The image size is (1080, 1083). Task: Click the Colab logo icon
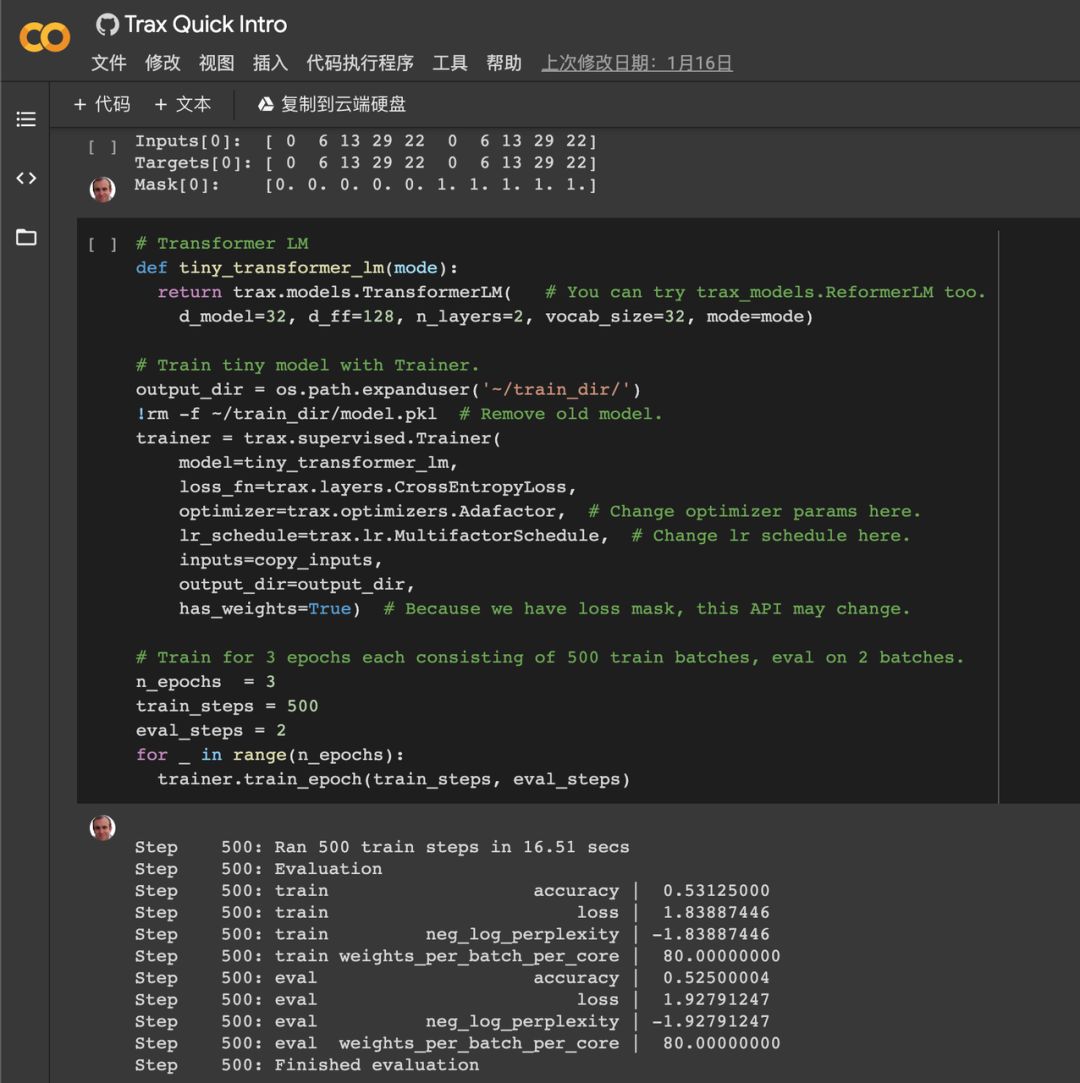point(45,38)
